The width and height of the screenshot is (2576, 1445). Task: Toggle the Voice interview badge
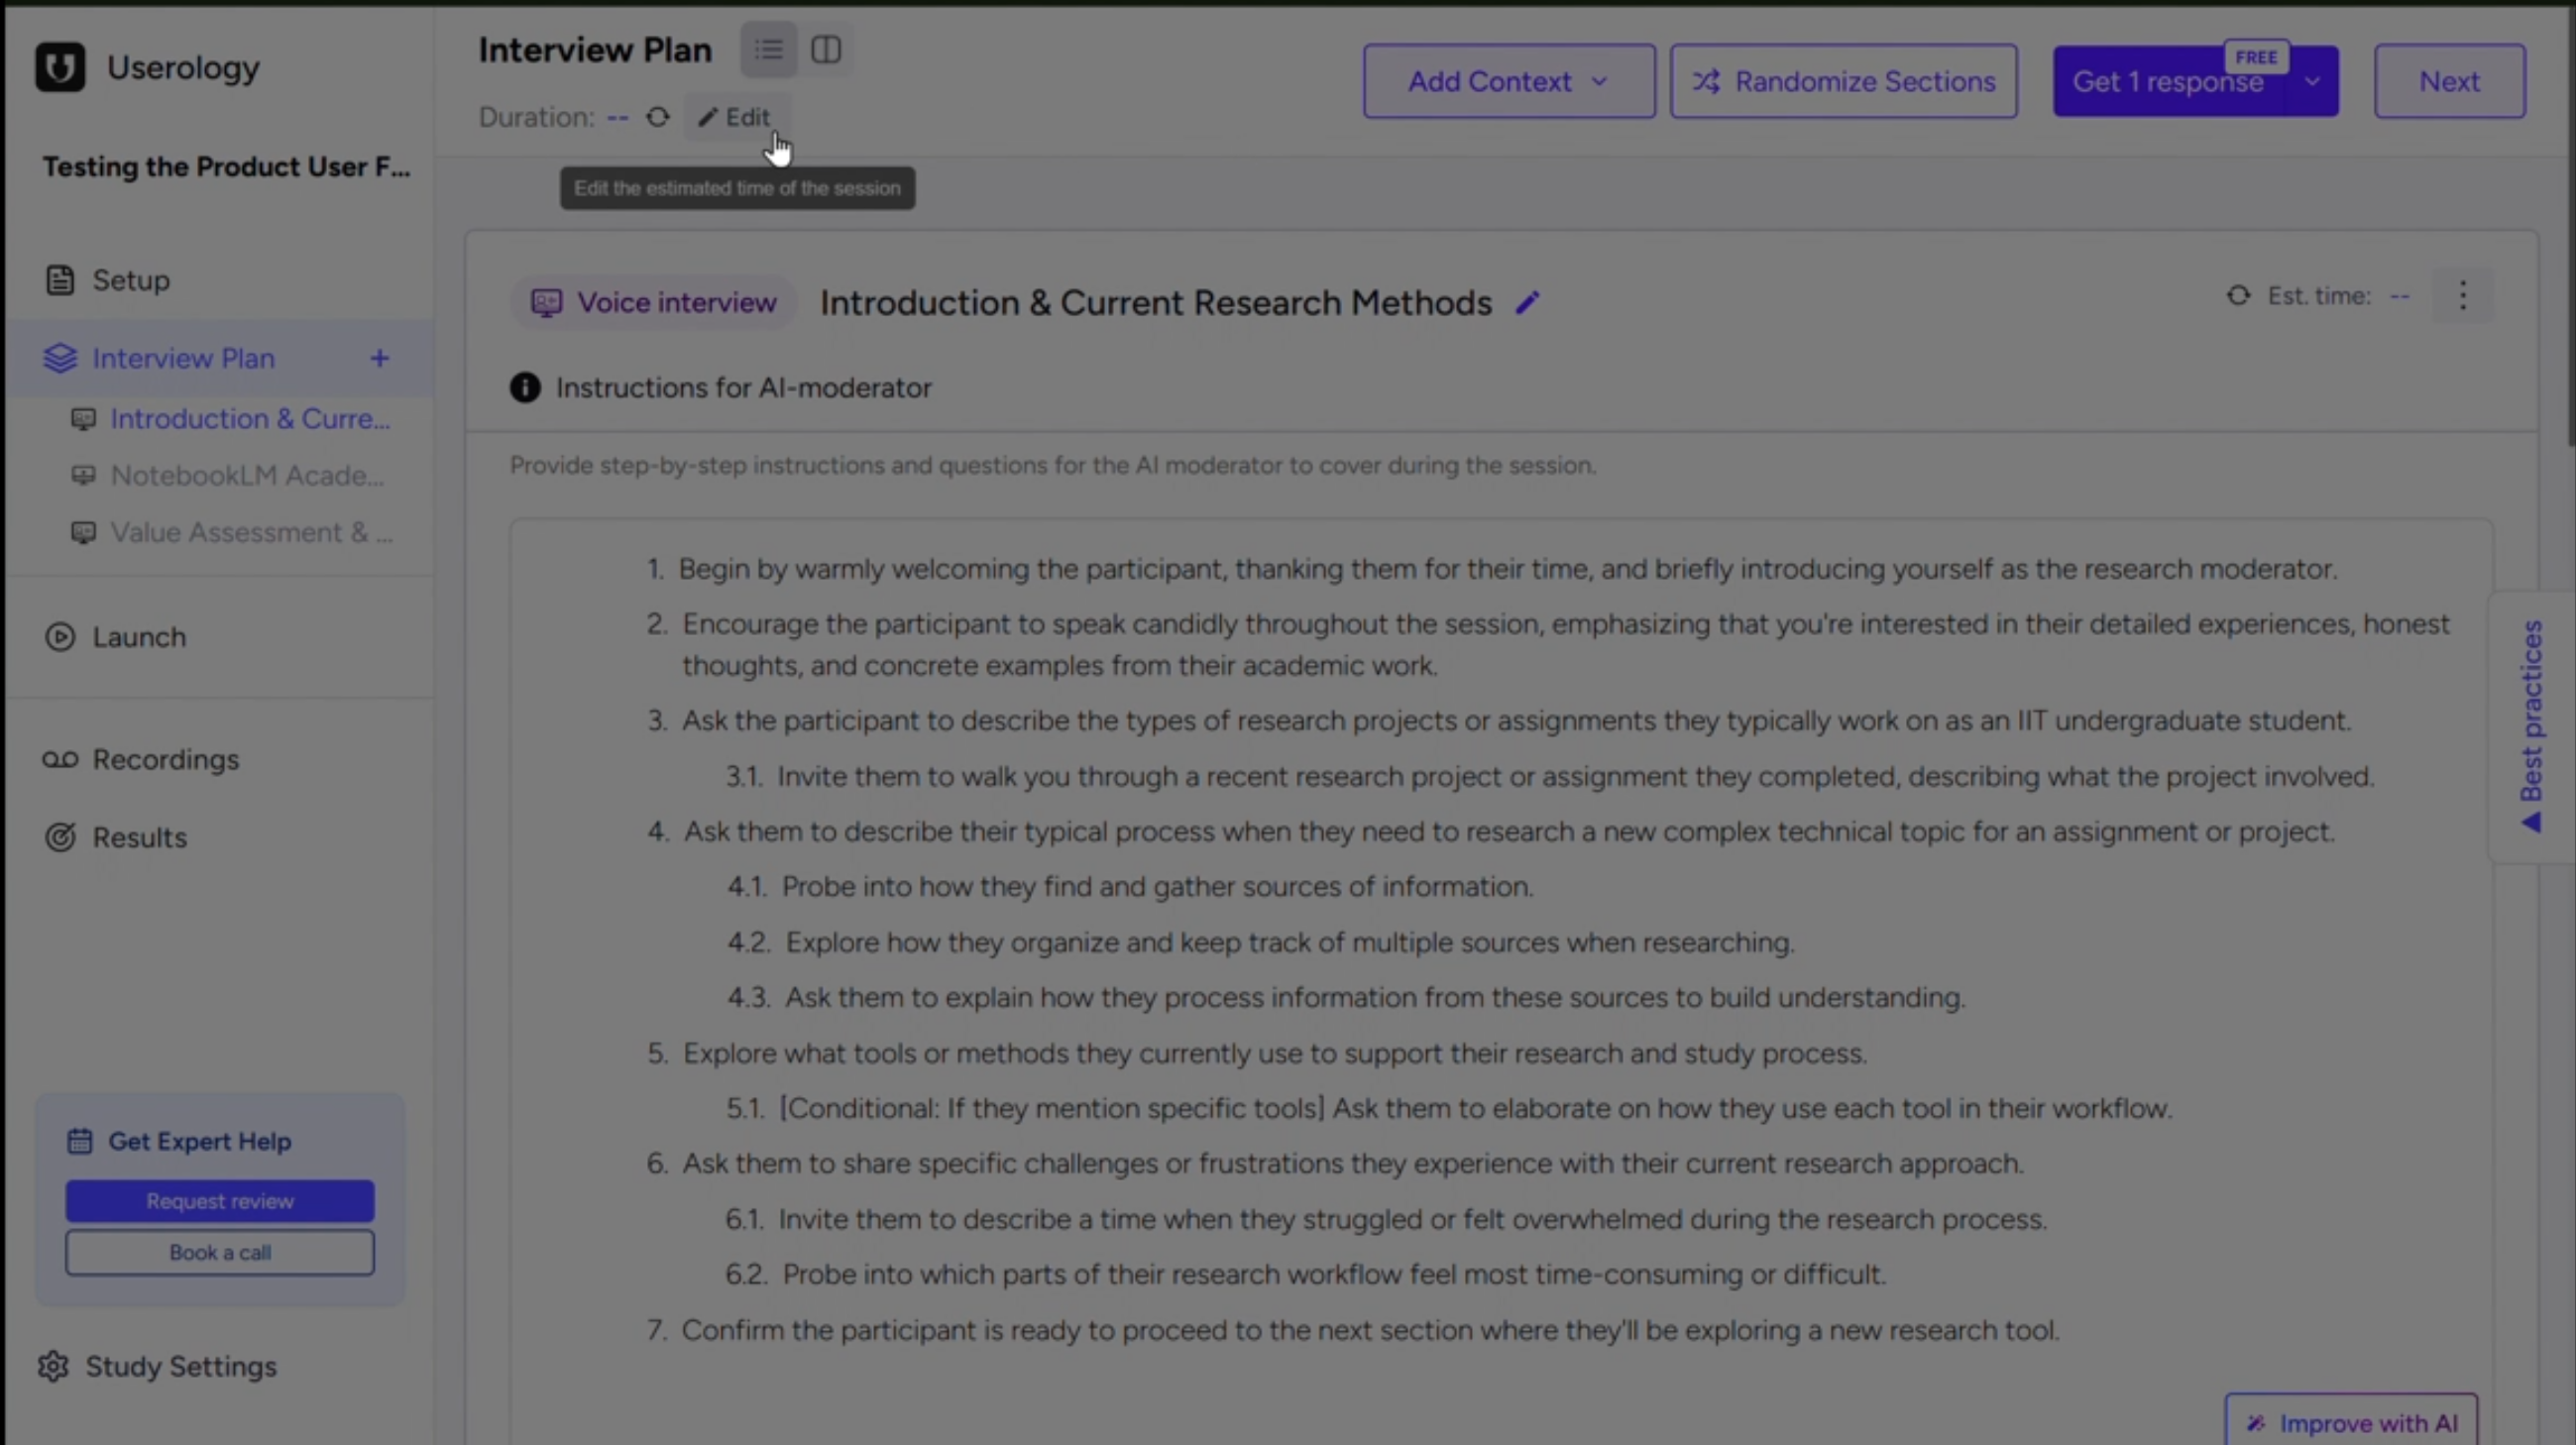tap(653, 302)
